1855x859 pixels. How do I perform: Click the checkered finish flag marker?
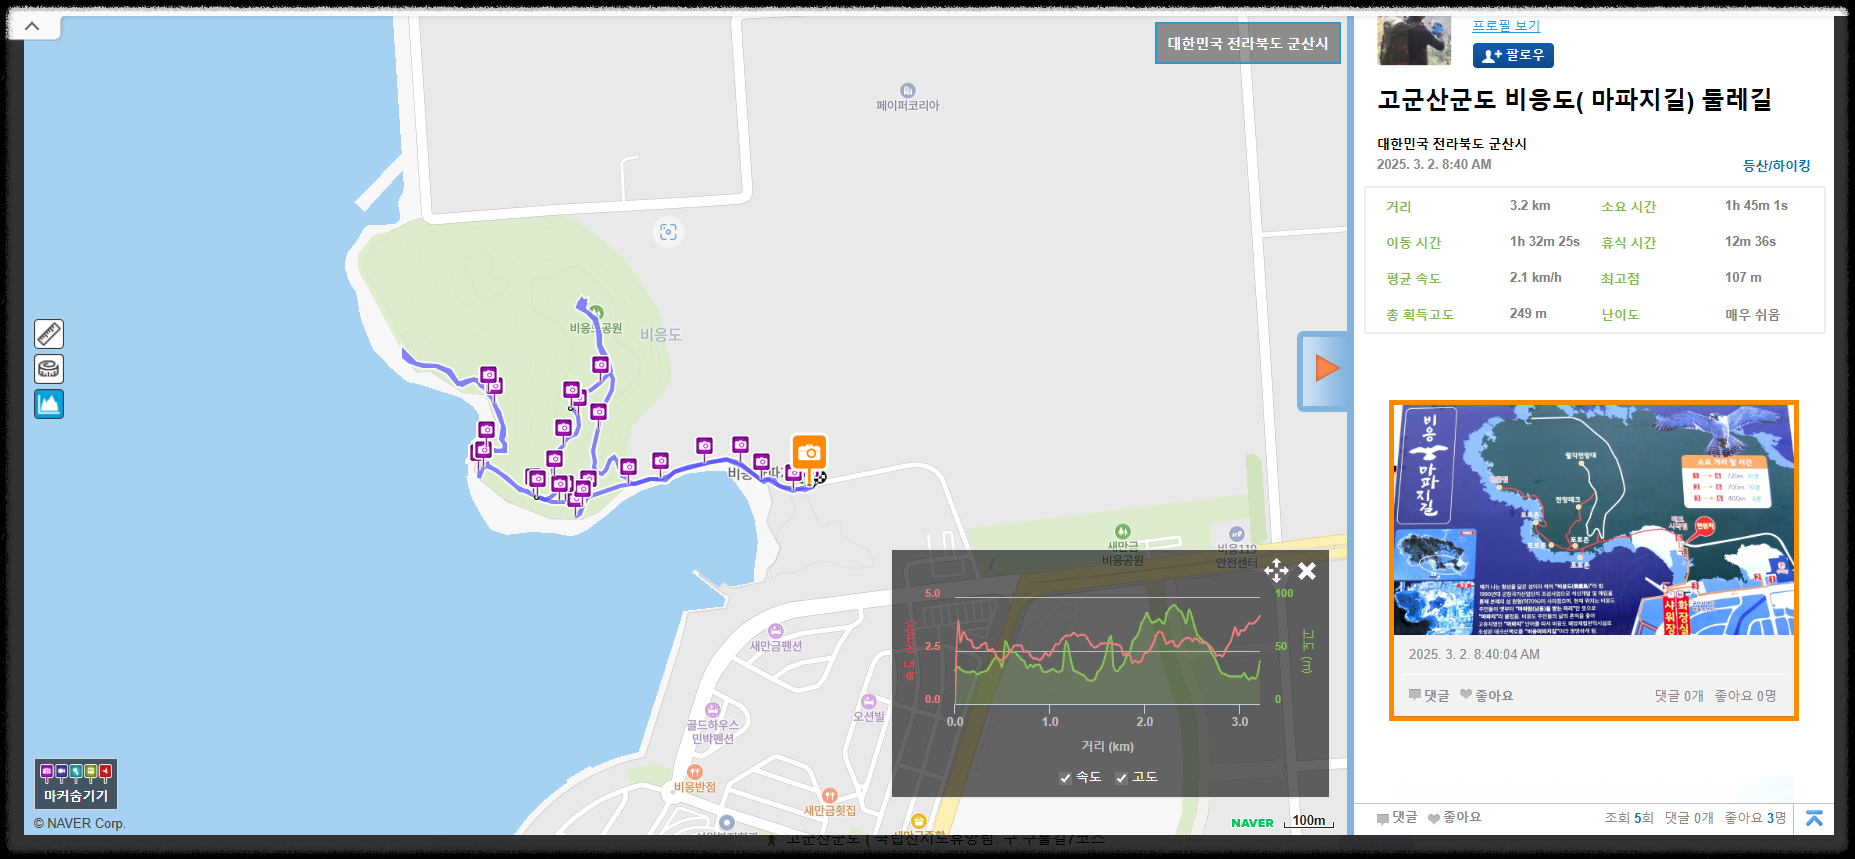(x=820, y=478)
